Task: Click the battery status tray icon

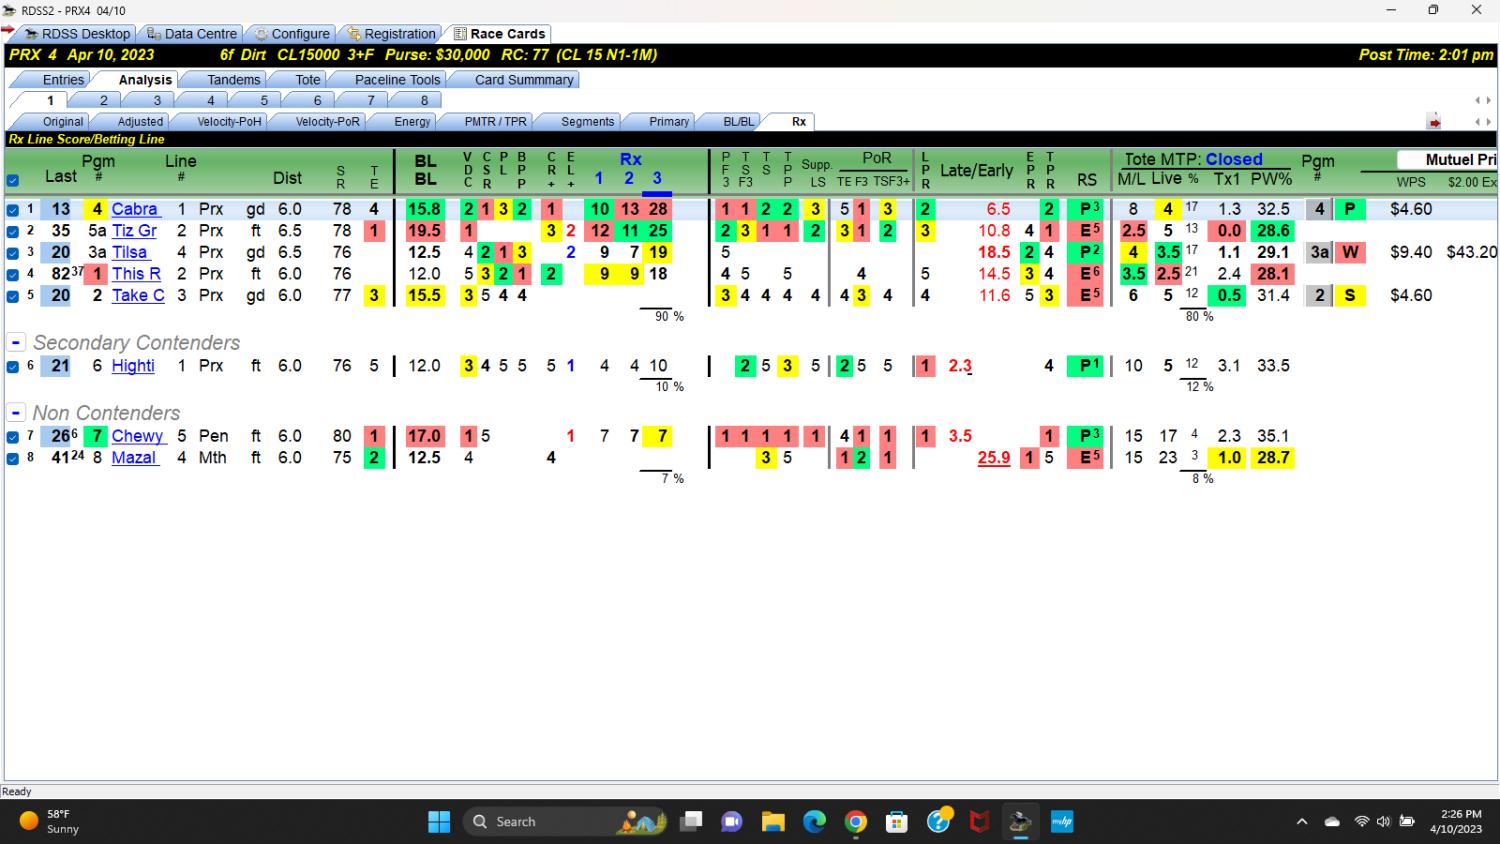Action: [x=1407, y=822]
